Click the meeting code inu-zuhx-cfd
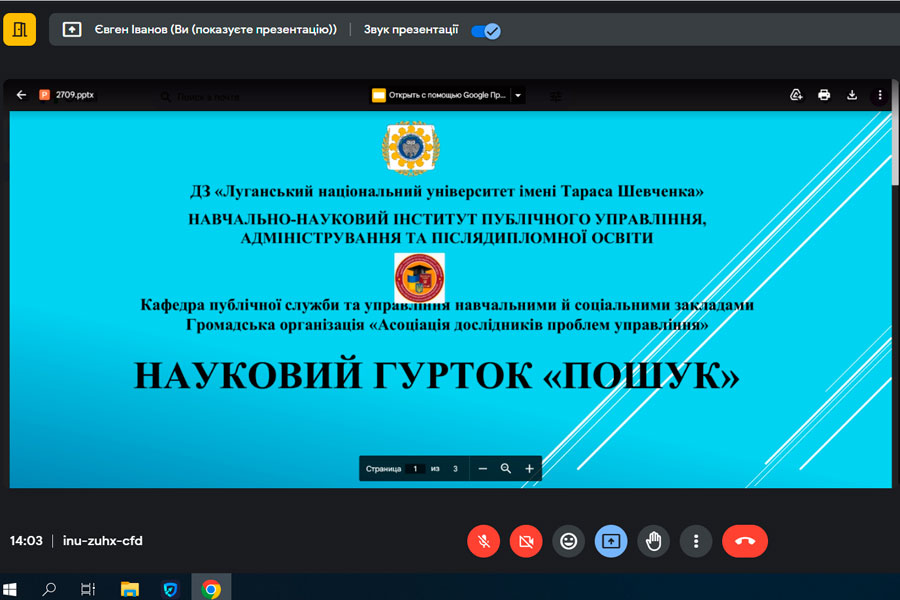900x600 pixels. [103, 541]
